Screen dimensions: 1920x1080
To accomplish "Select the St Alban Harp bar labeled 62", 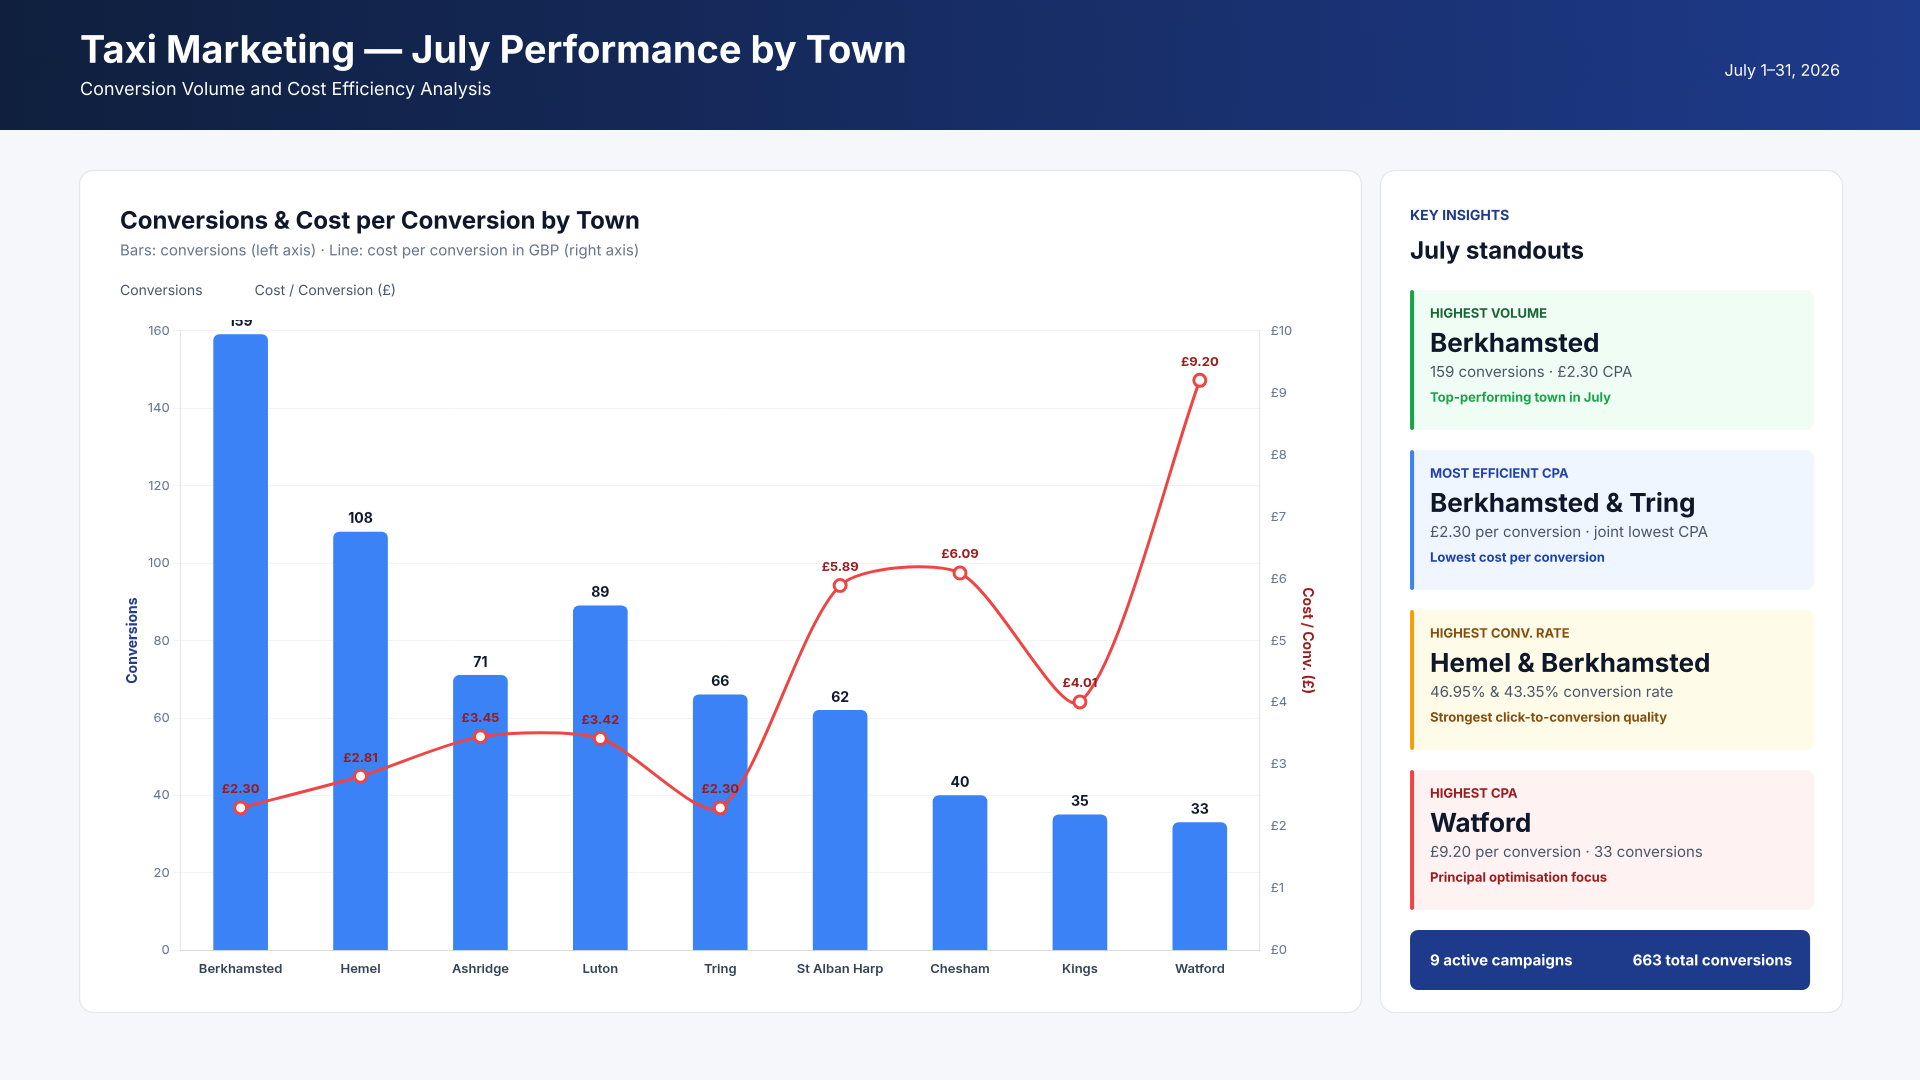I will (x=840, y=830).
